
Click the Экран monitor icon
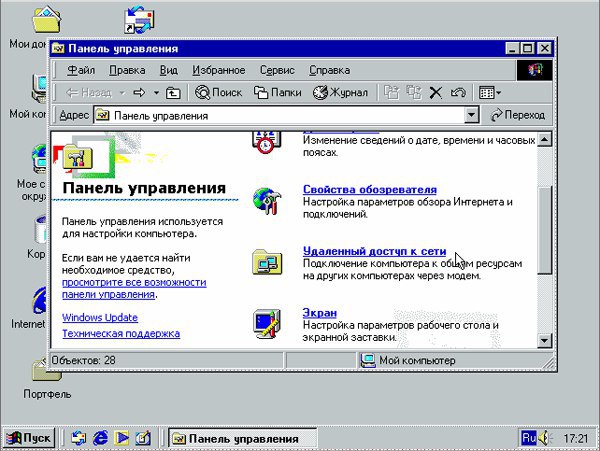point(267,324)
